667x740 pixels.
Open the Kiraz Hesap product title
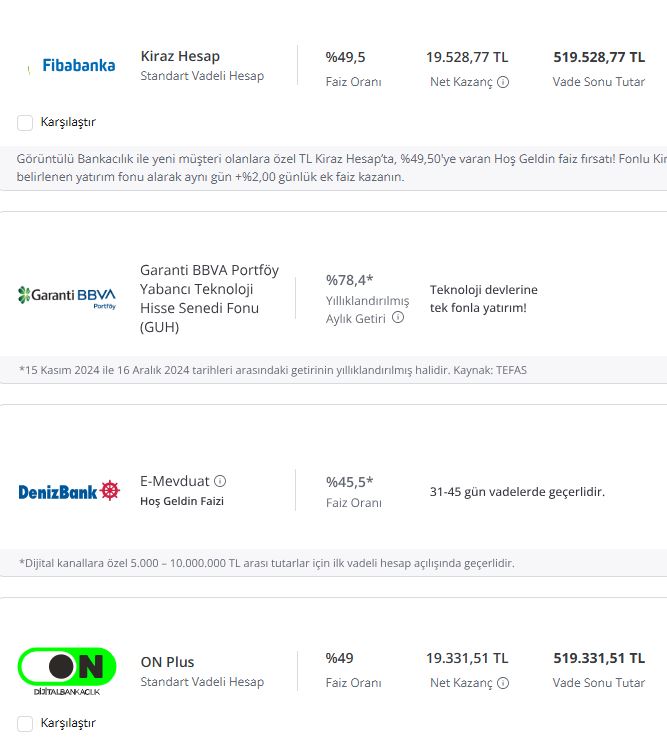point(180,56)
